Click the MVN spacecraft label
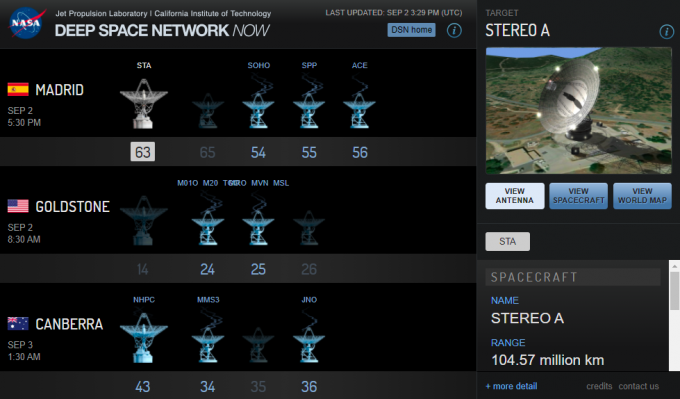The width and height of the screenshot is (680, 399). [x=260, y=183]
